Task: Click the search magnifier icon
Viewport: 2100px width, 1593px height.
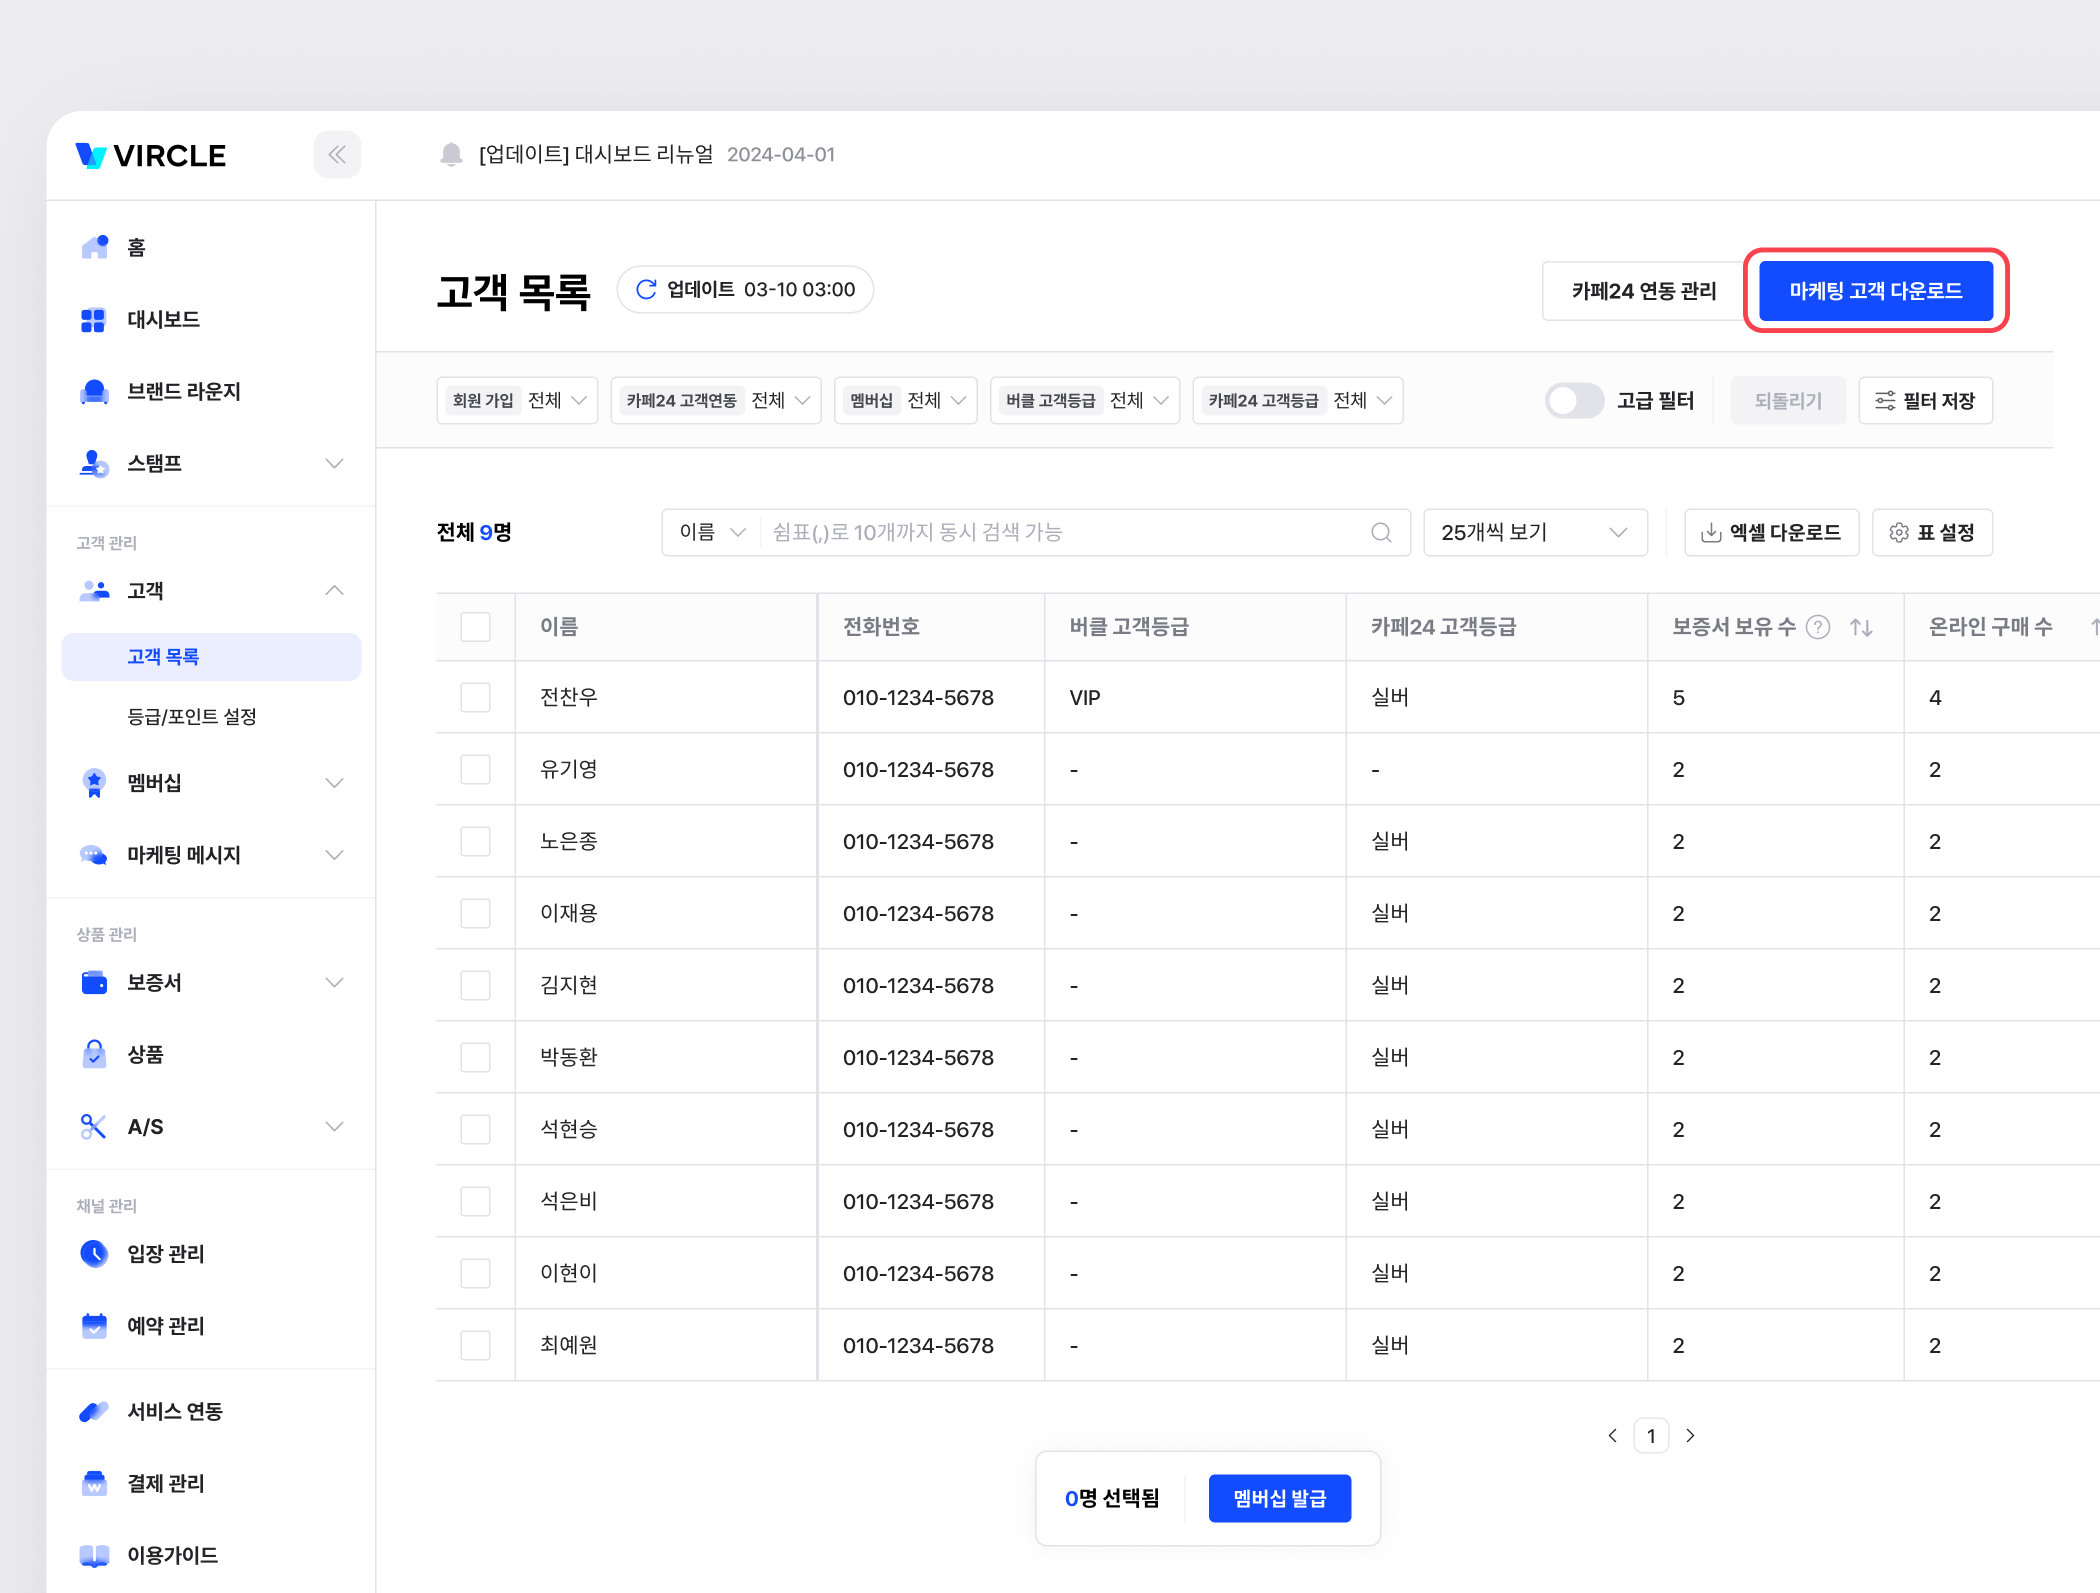Action: pyautogui.click(x=1381, y=532)
